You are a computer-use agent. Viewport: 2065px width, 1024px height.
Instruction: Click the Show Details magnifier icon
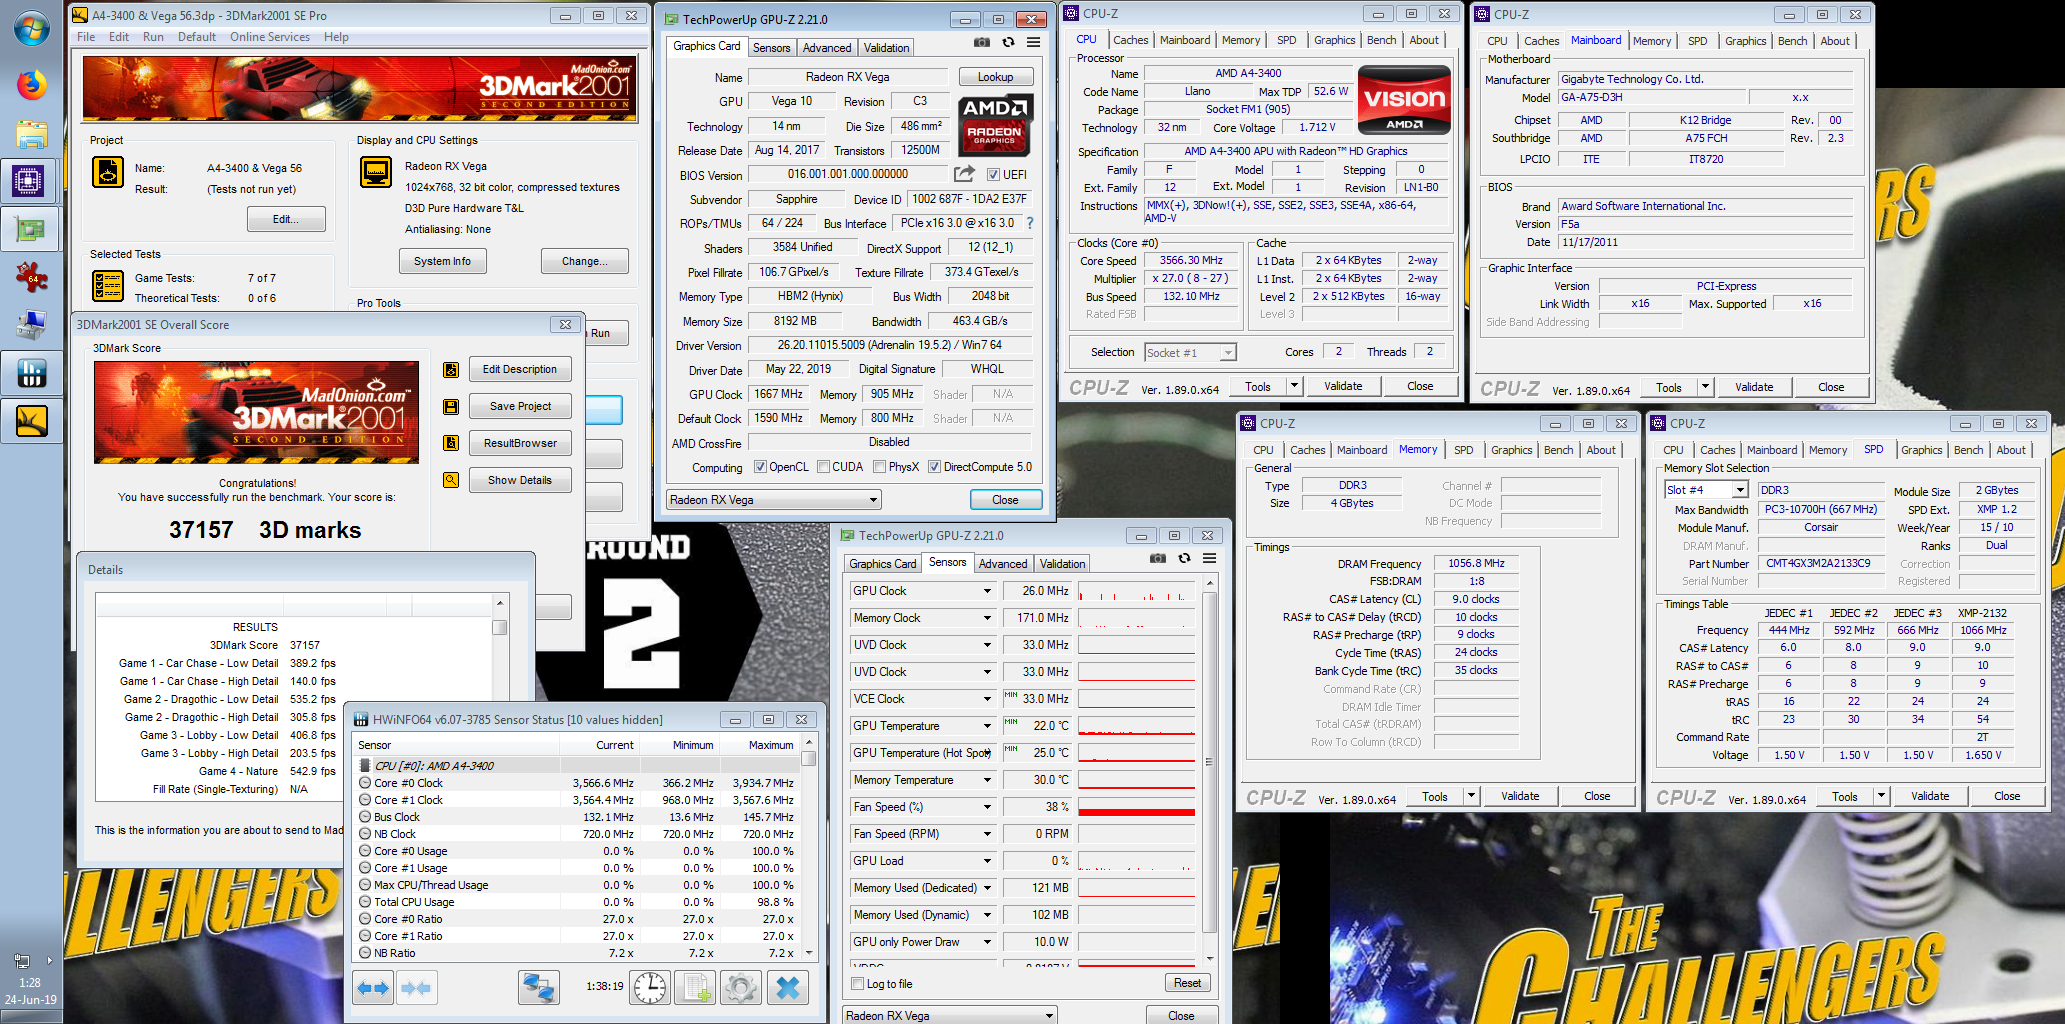pos(451,480)
